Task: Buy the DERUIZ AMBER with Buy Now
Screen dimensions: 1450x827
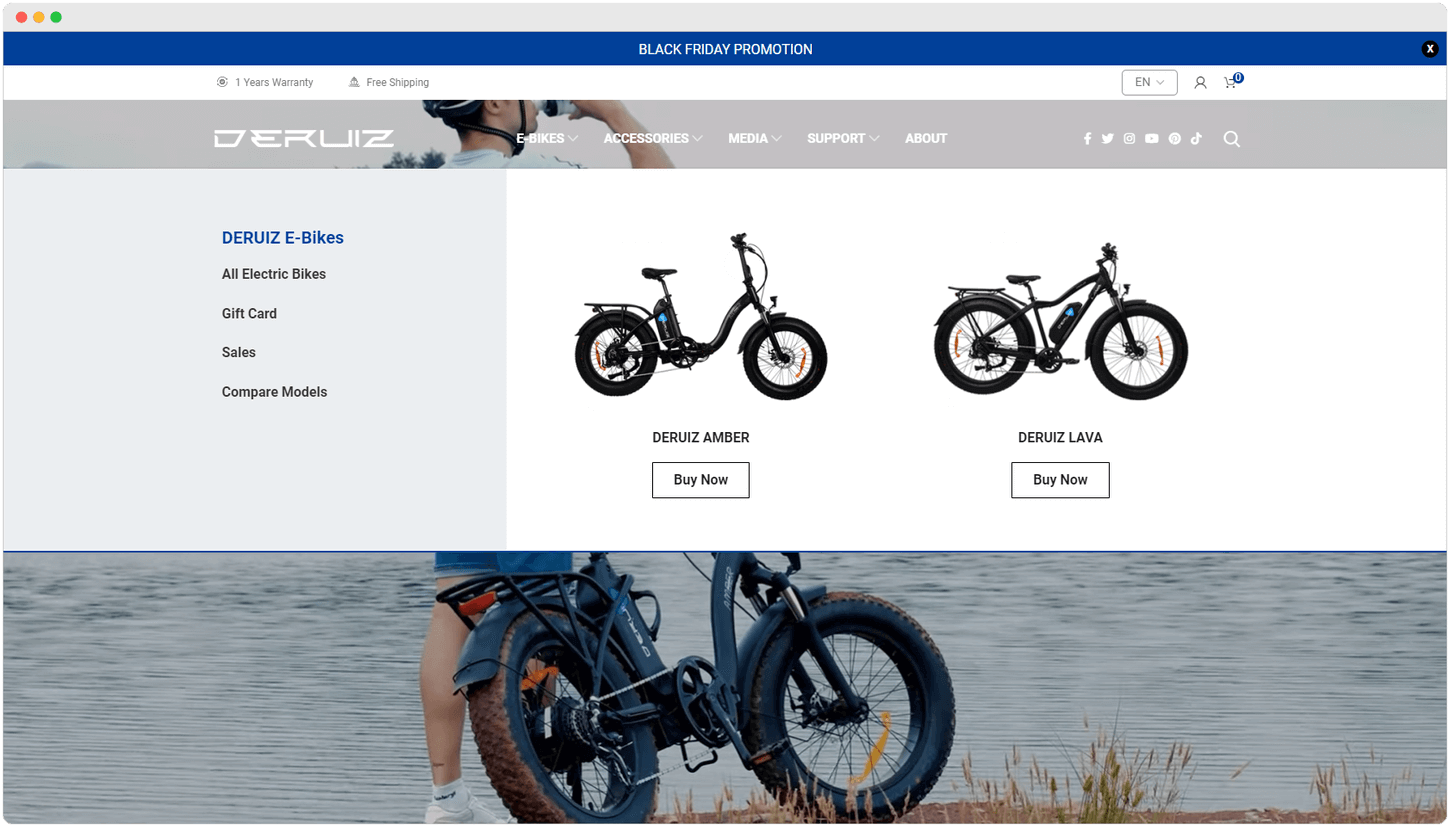Action: [x=701, y=480]
